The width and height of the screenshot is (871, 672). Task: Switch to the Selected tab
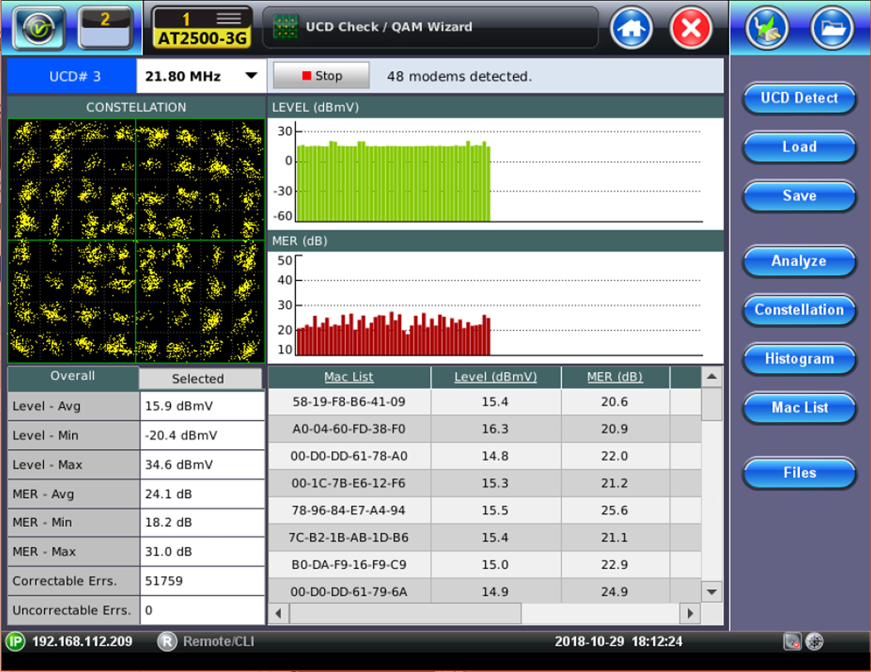coord(198,379)
